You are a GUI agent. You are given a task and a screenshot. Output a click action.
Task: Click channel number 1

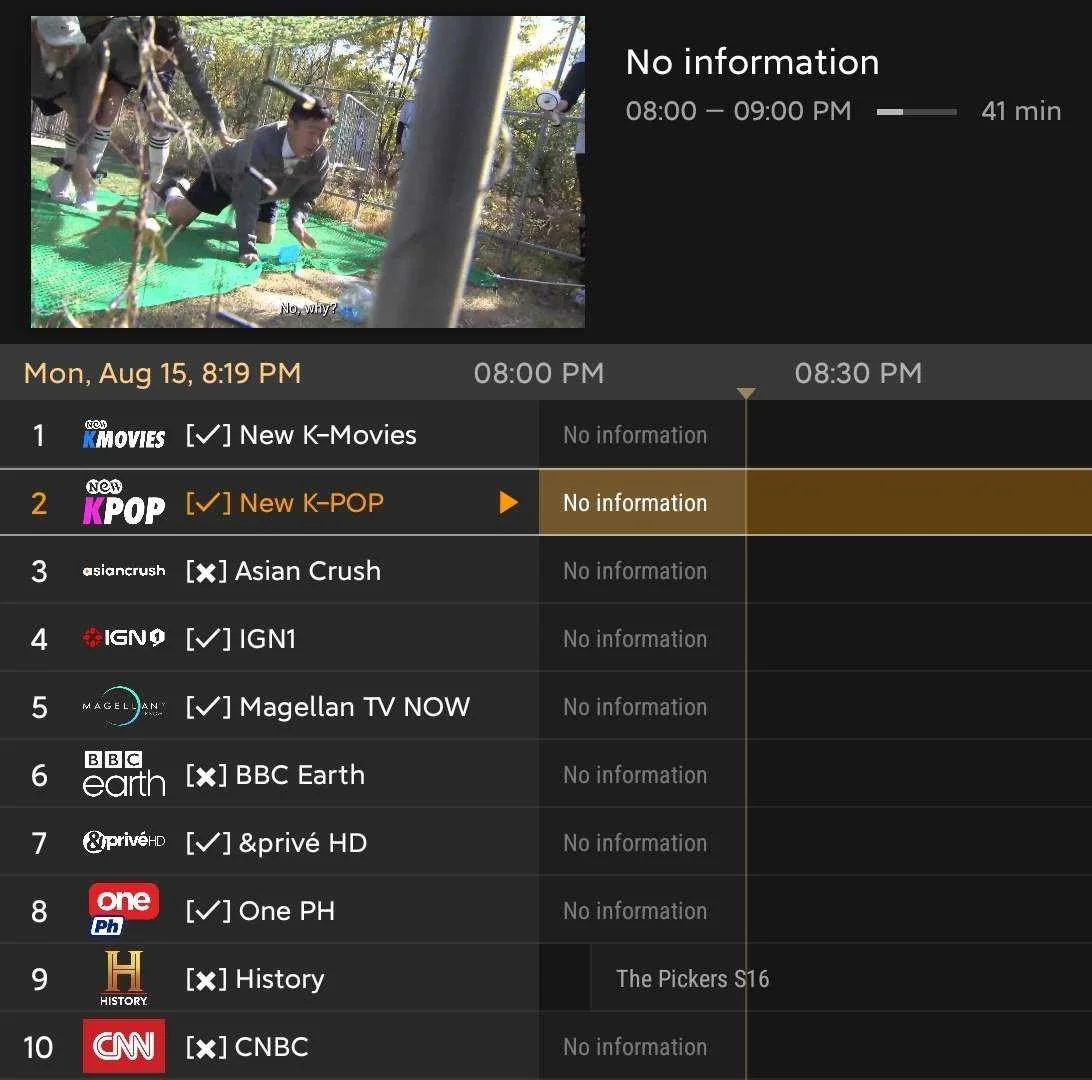39,435
